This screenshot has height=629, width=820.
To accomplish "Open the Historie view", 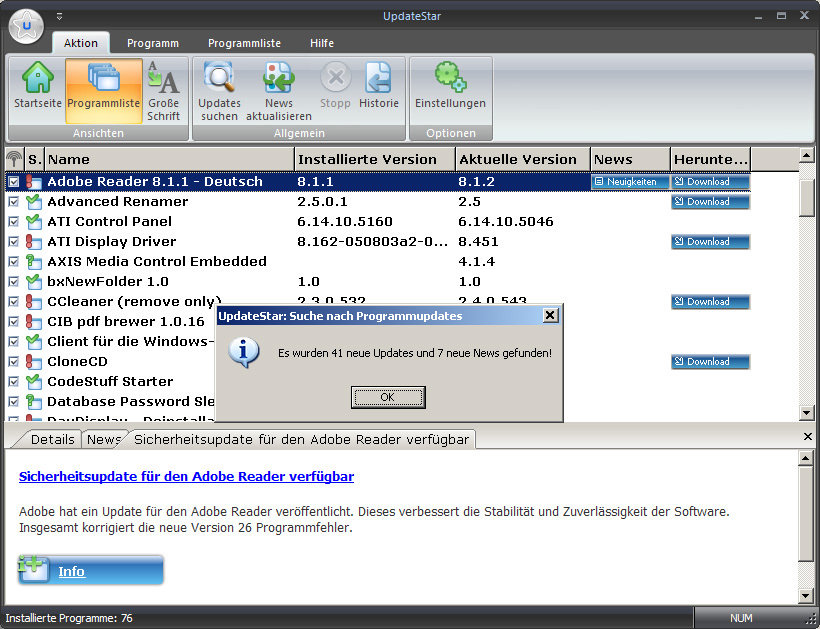I will click(x=379, y=85).
